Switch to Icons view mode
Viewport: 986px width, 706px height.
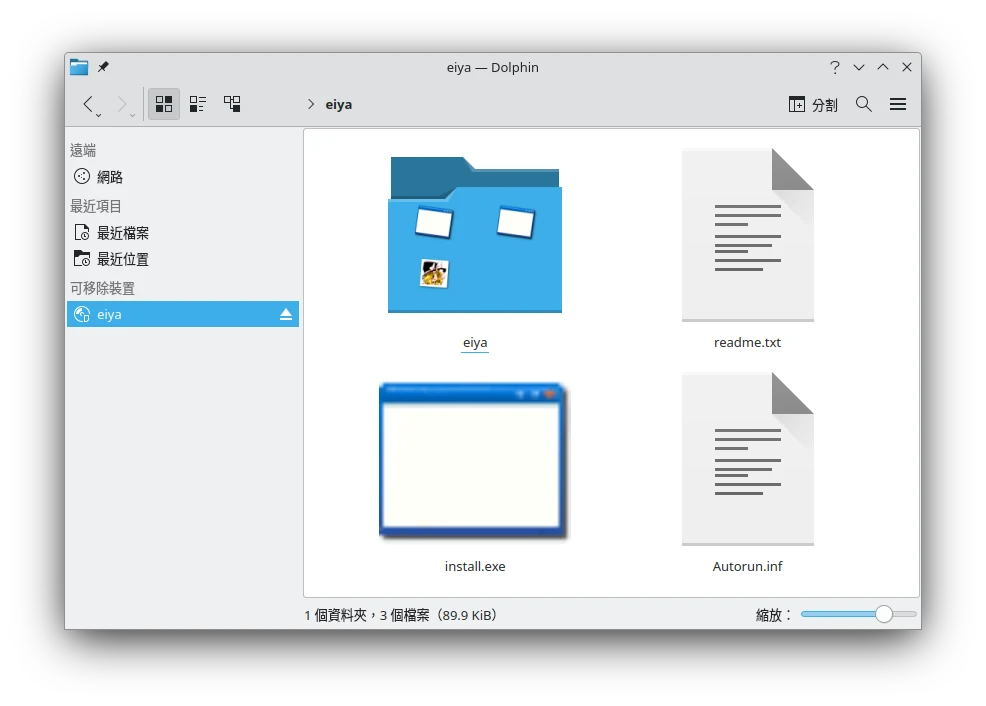[x=164, y=104]
